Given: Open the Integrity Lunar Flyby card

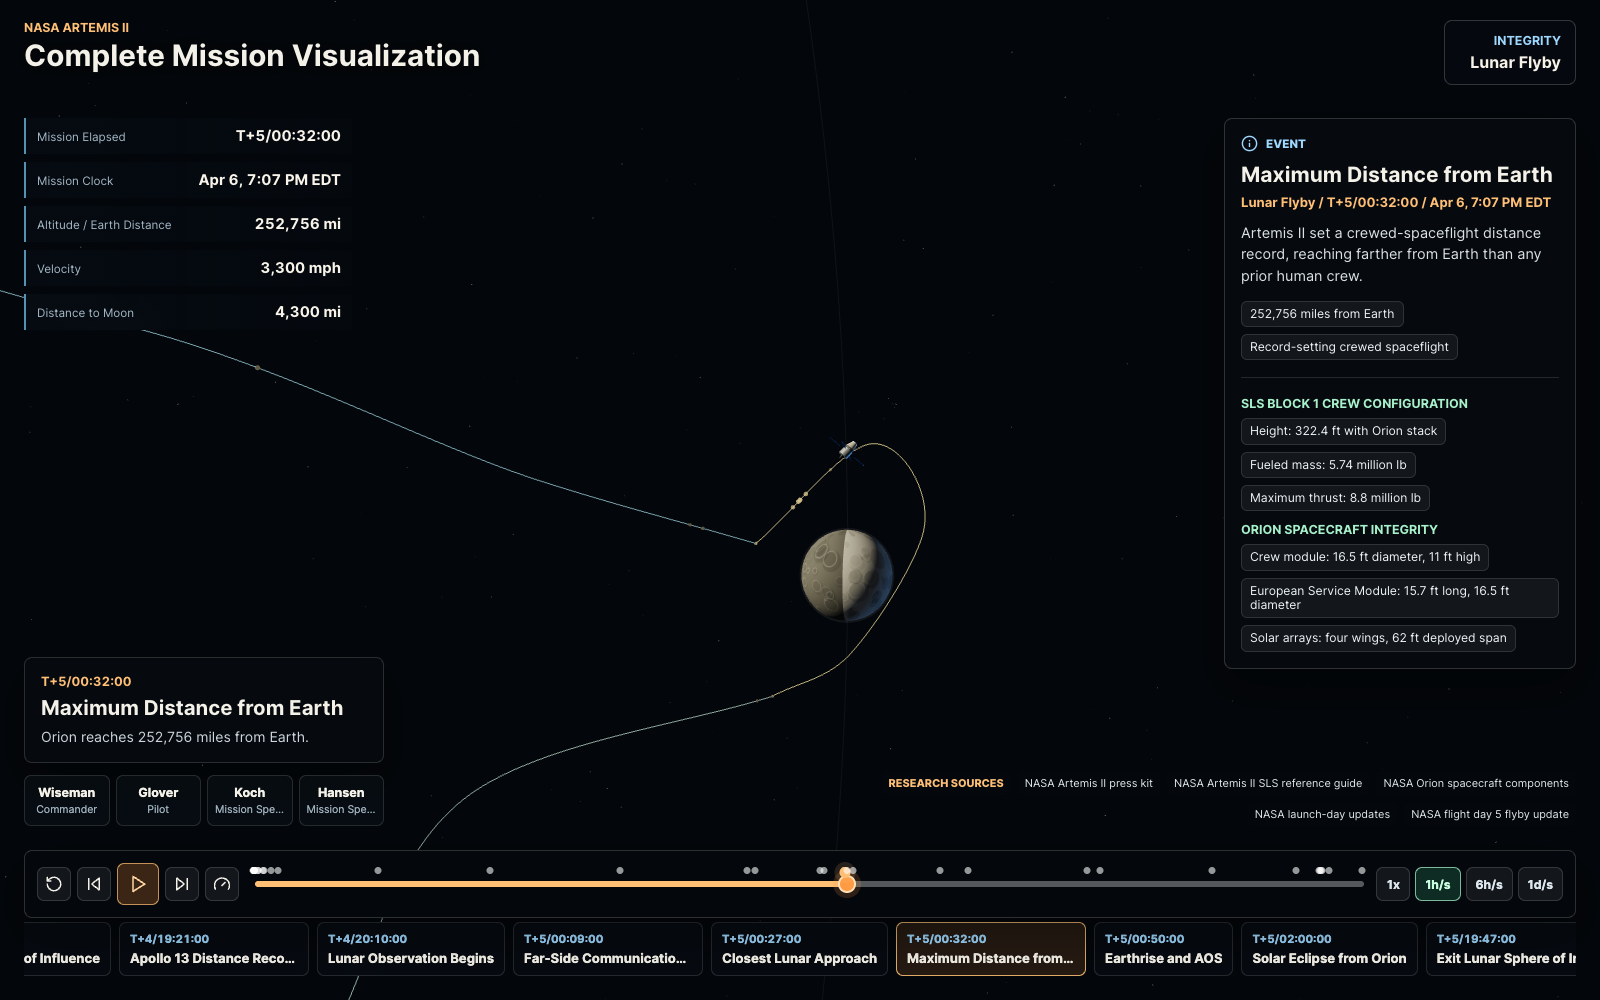Looking at the screenshot, I should tap(1510, 53).
